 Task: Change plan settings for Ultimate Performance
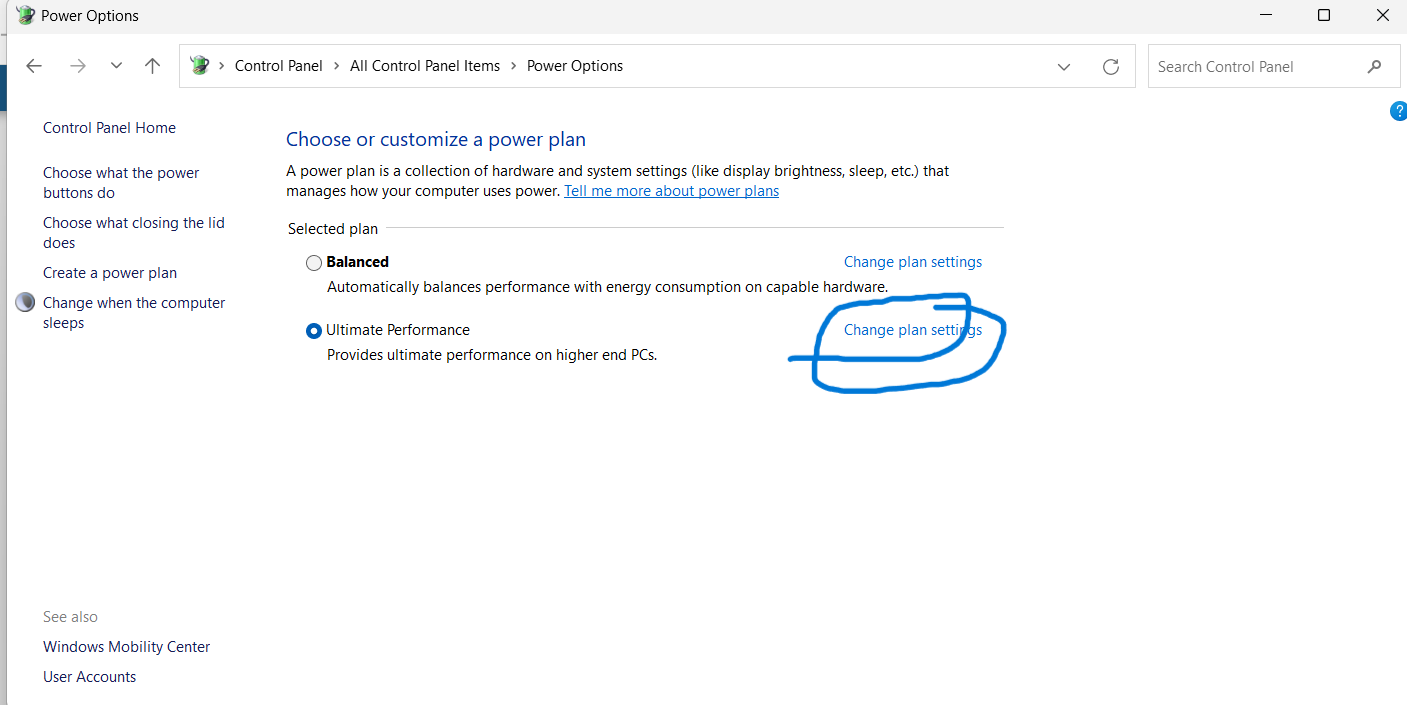coord(913,330)
